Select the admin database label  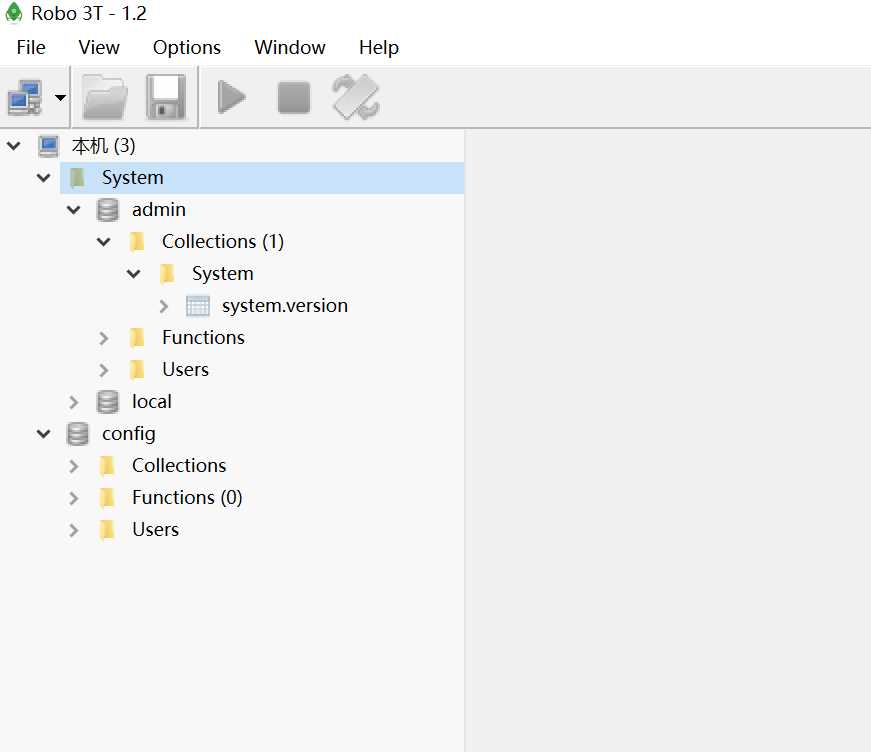point(159,210)
